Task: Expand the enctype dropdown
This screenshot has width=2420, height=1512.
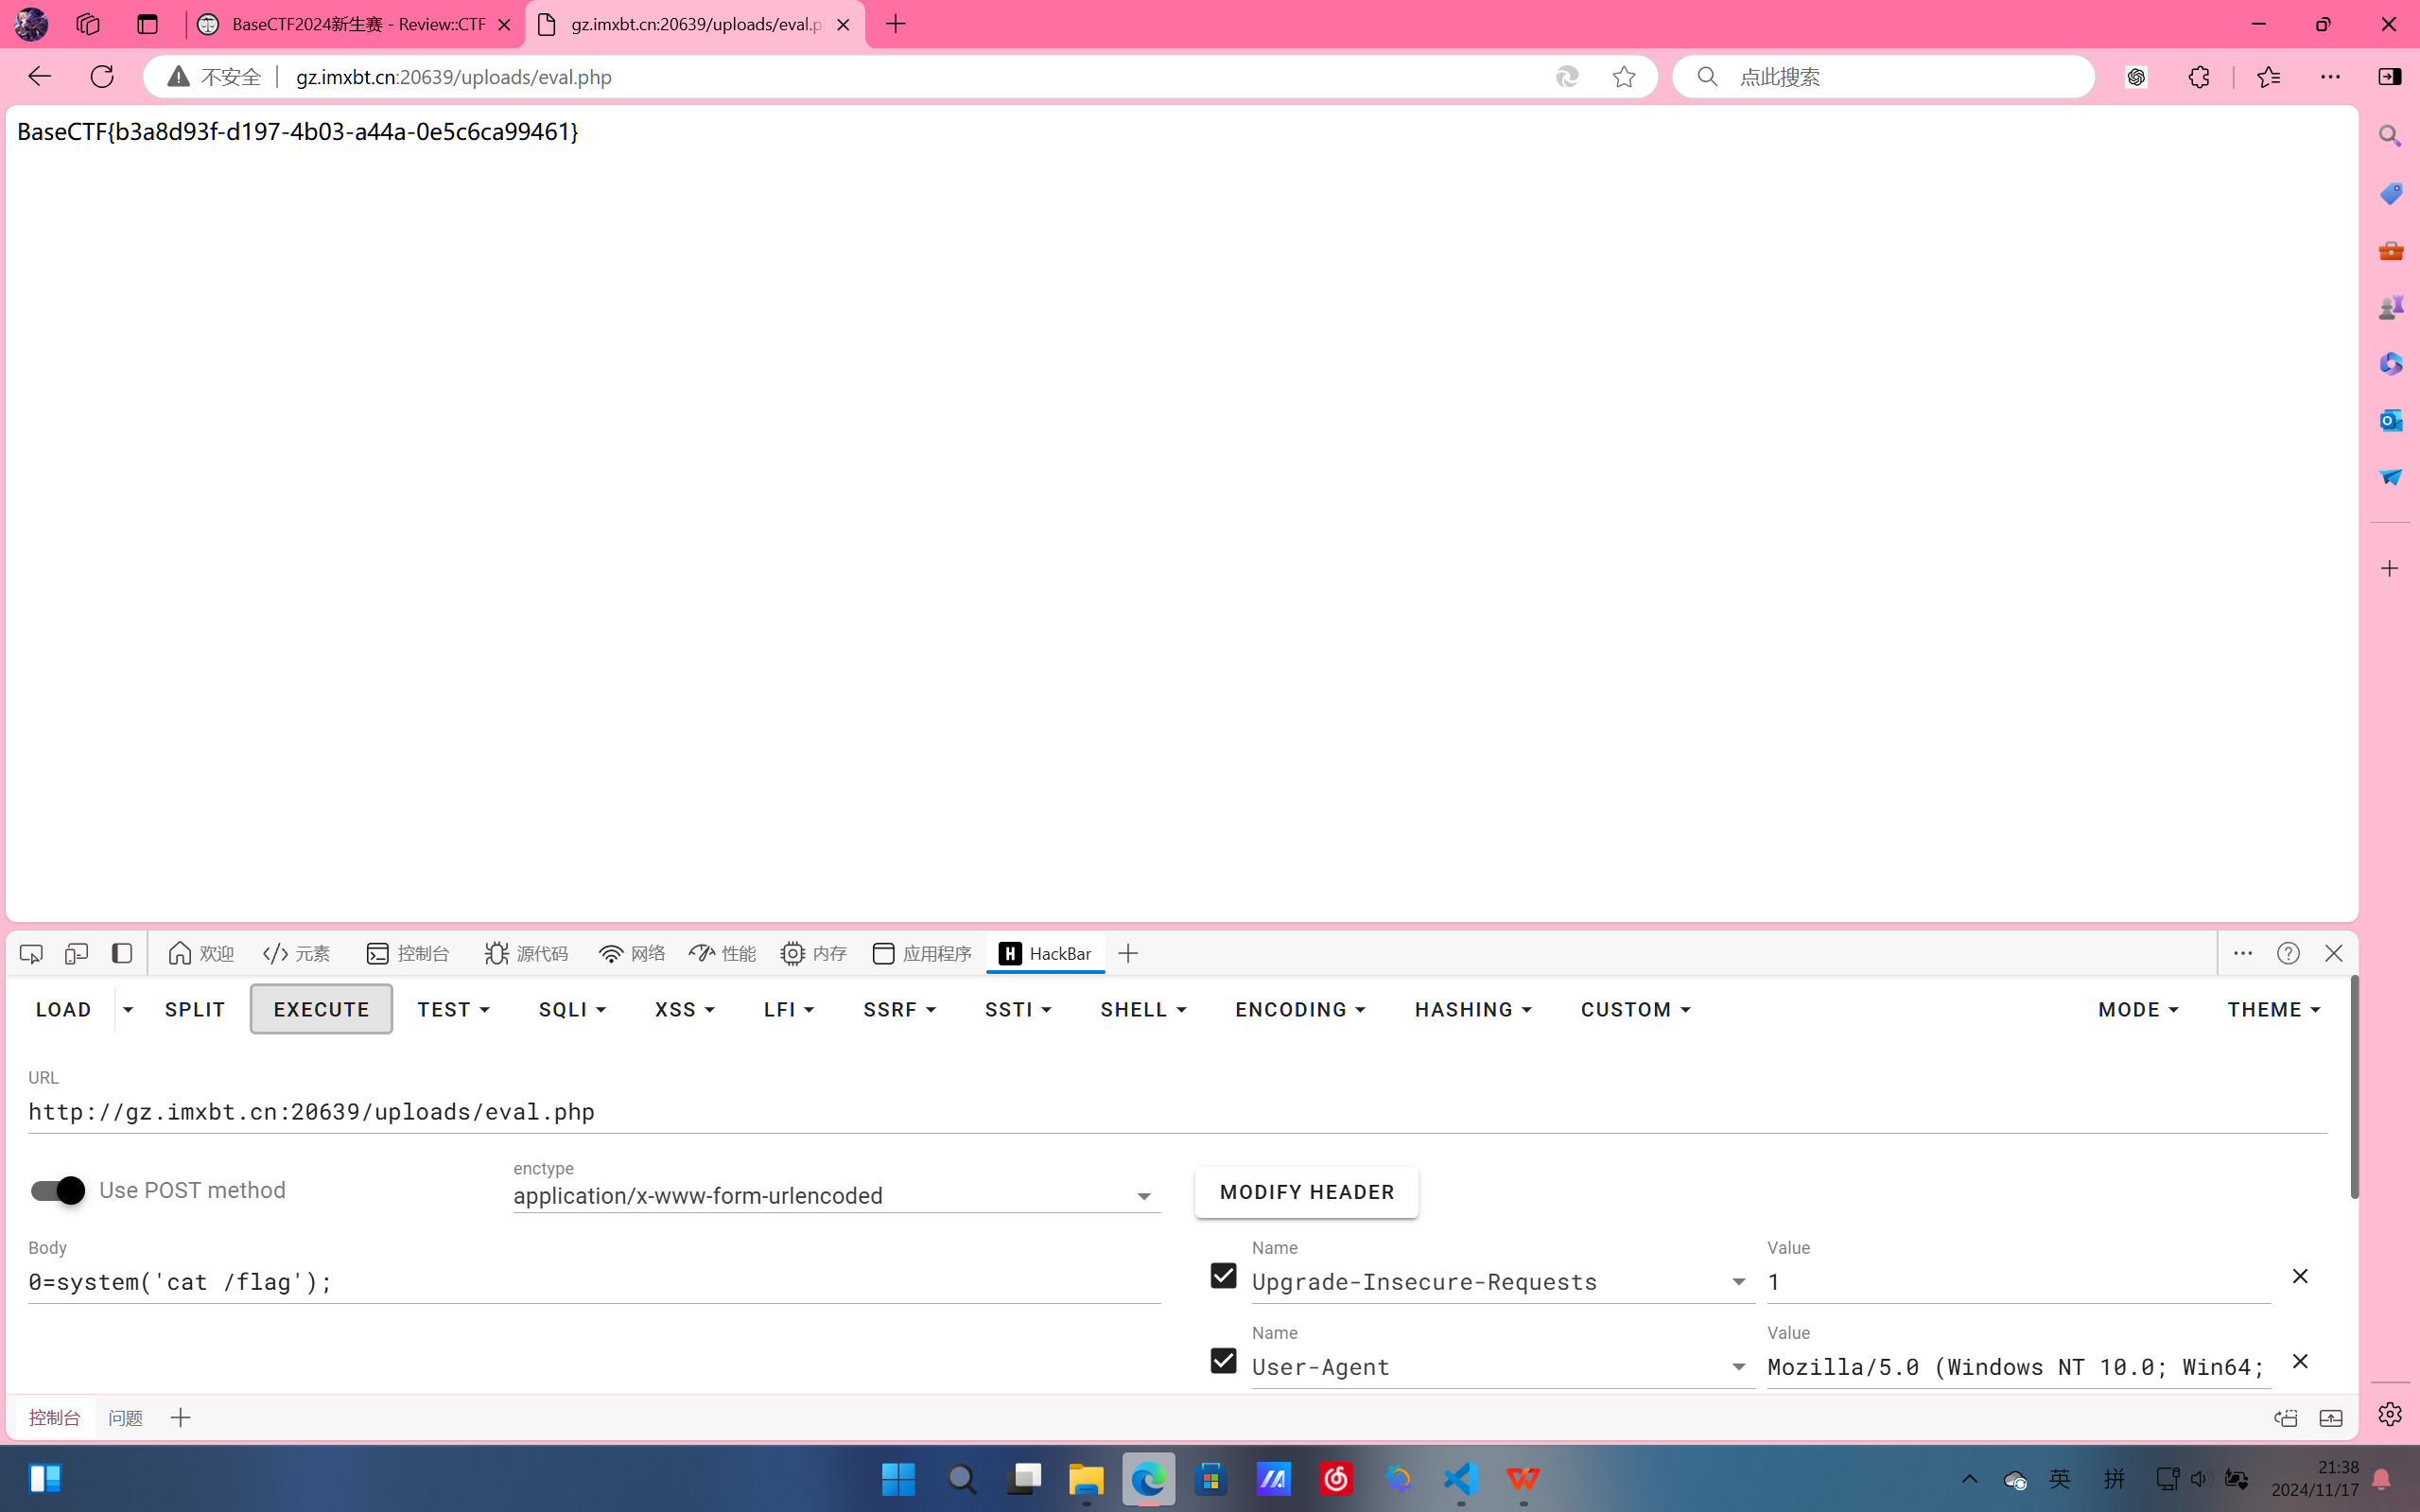Action: pos(1143,1196)
